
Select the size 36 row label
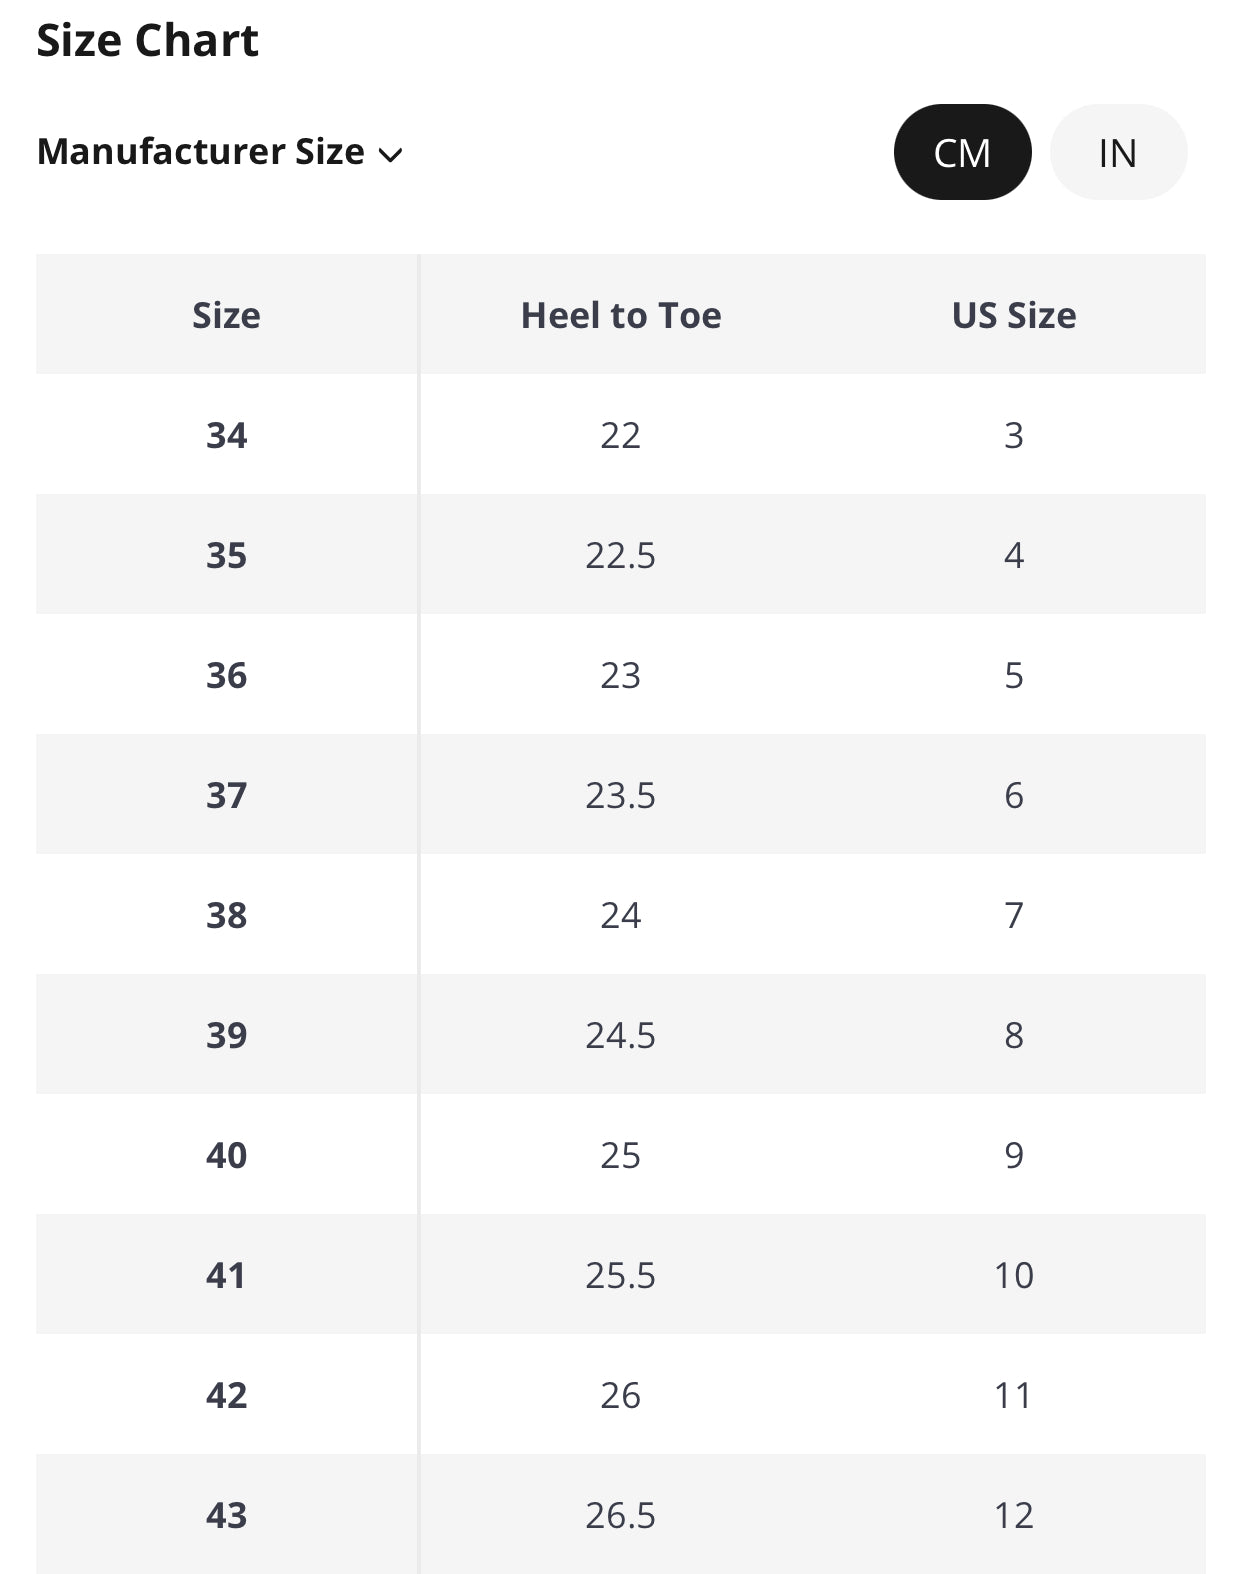[x=226, y=675]
